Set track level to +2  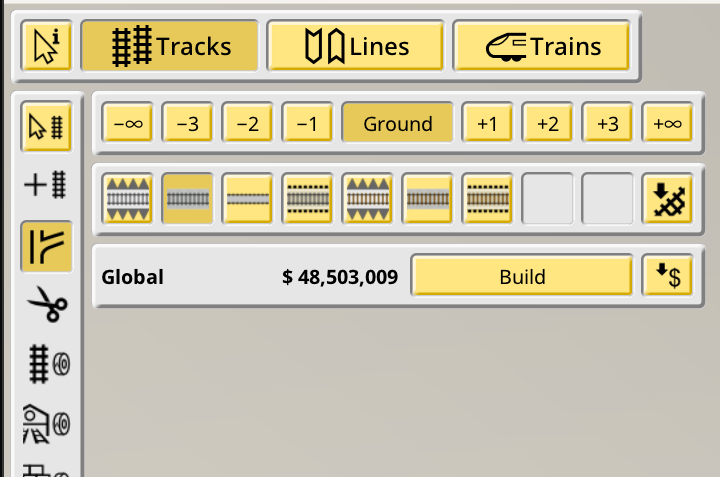[x=547, y=123]
